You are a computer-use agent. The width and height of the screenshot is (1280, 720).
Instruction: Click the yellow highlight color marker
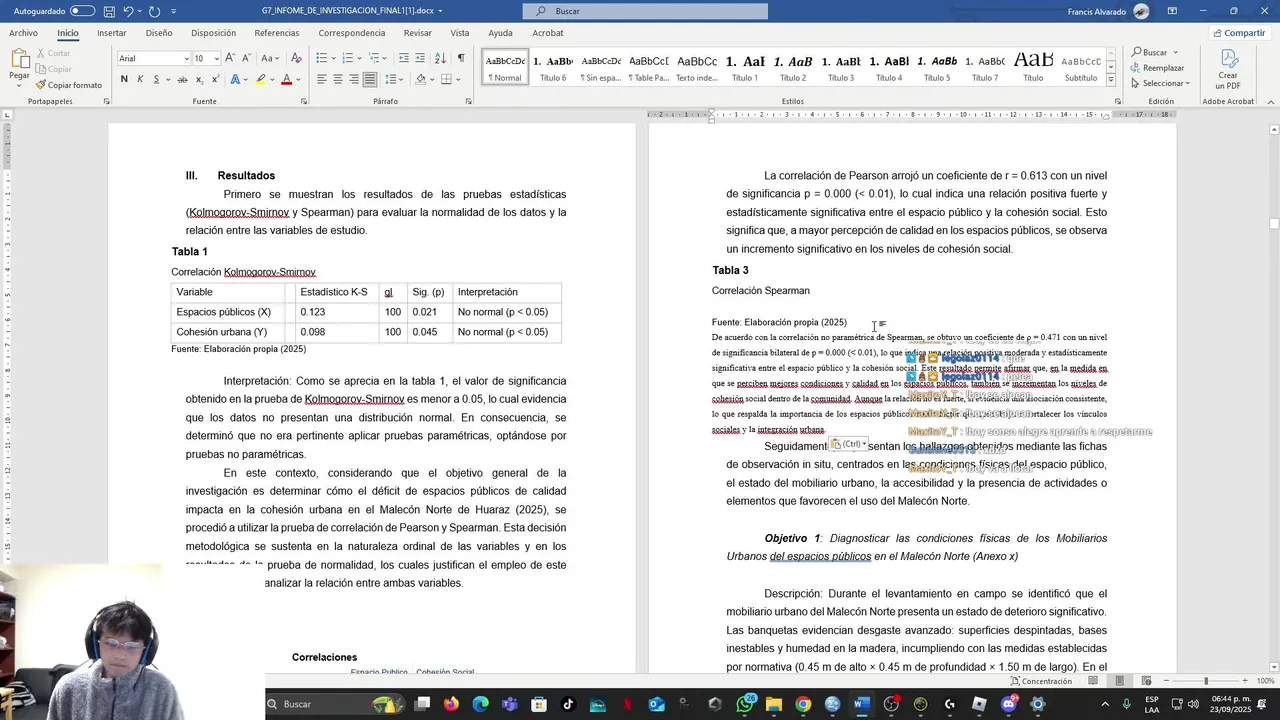[261, 79]
